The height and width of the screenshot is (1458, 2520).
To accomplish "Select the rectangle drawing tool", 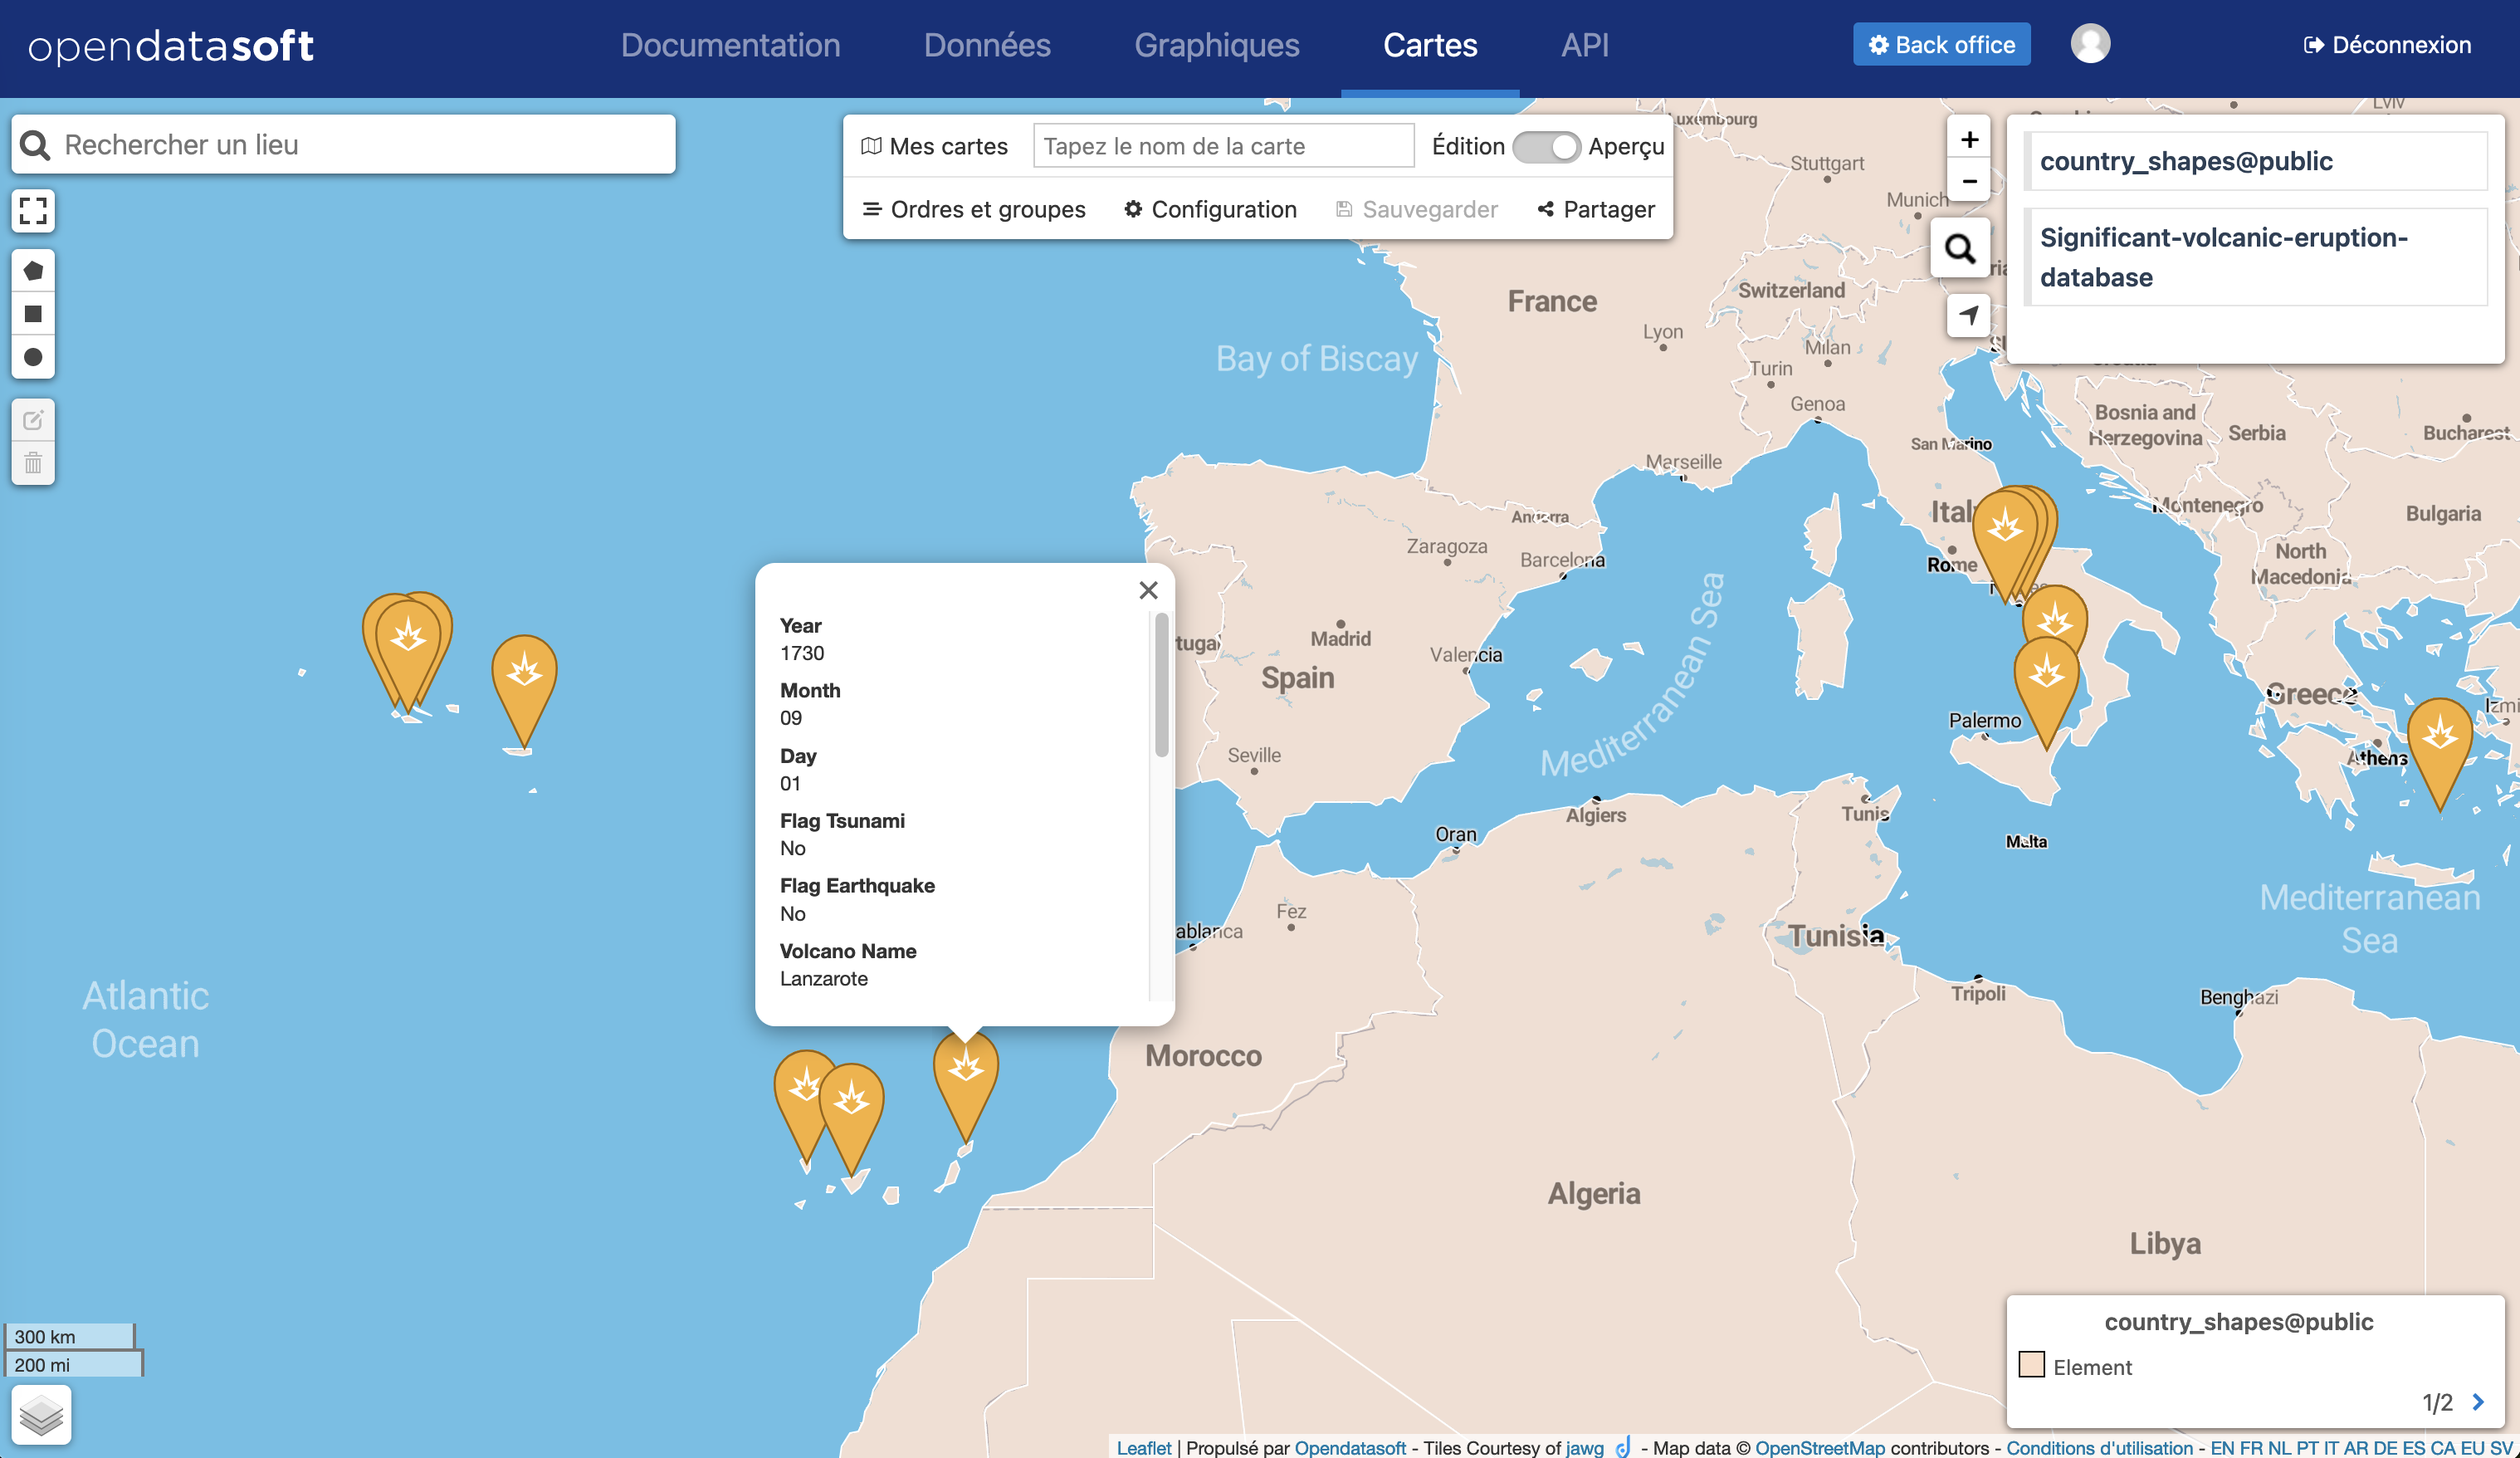I will coord(33,314).
